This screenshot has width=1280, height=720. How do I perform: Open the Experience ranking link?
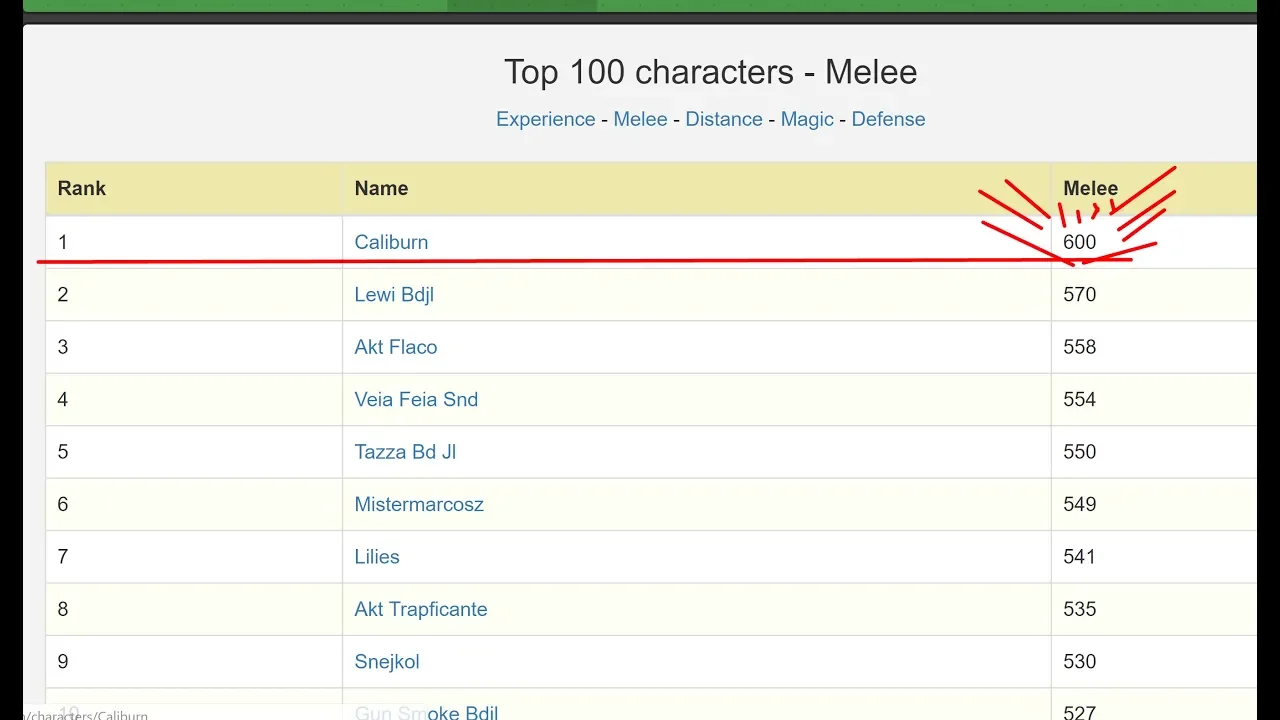point(545,119)
